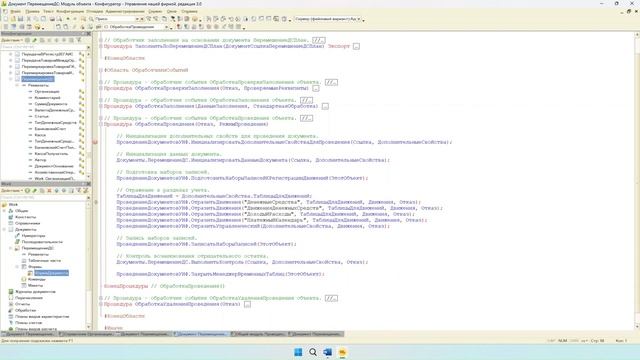Select Организация attribute in upper tree
The image size is (640, 360).
pos(47,91)
